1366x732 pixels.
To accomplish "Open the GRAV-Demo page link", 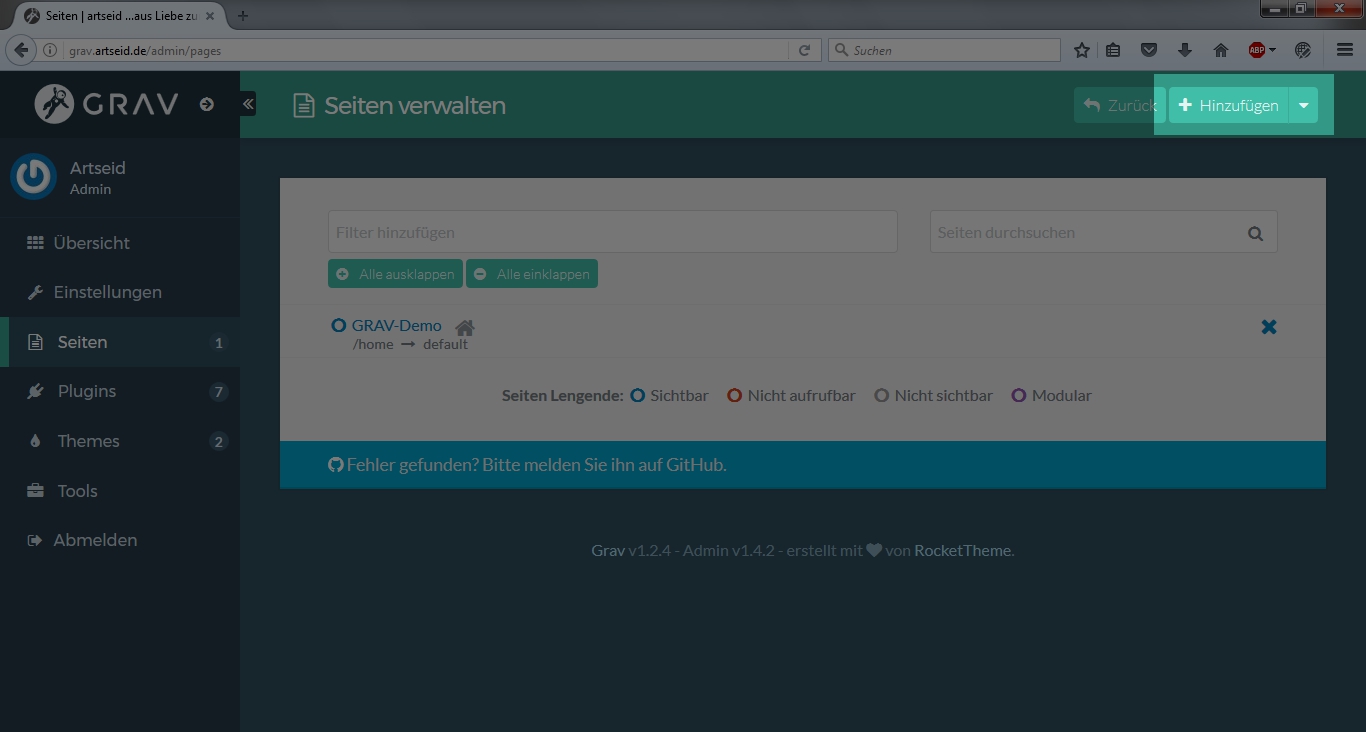I will click(x=396, y=325).
